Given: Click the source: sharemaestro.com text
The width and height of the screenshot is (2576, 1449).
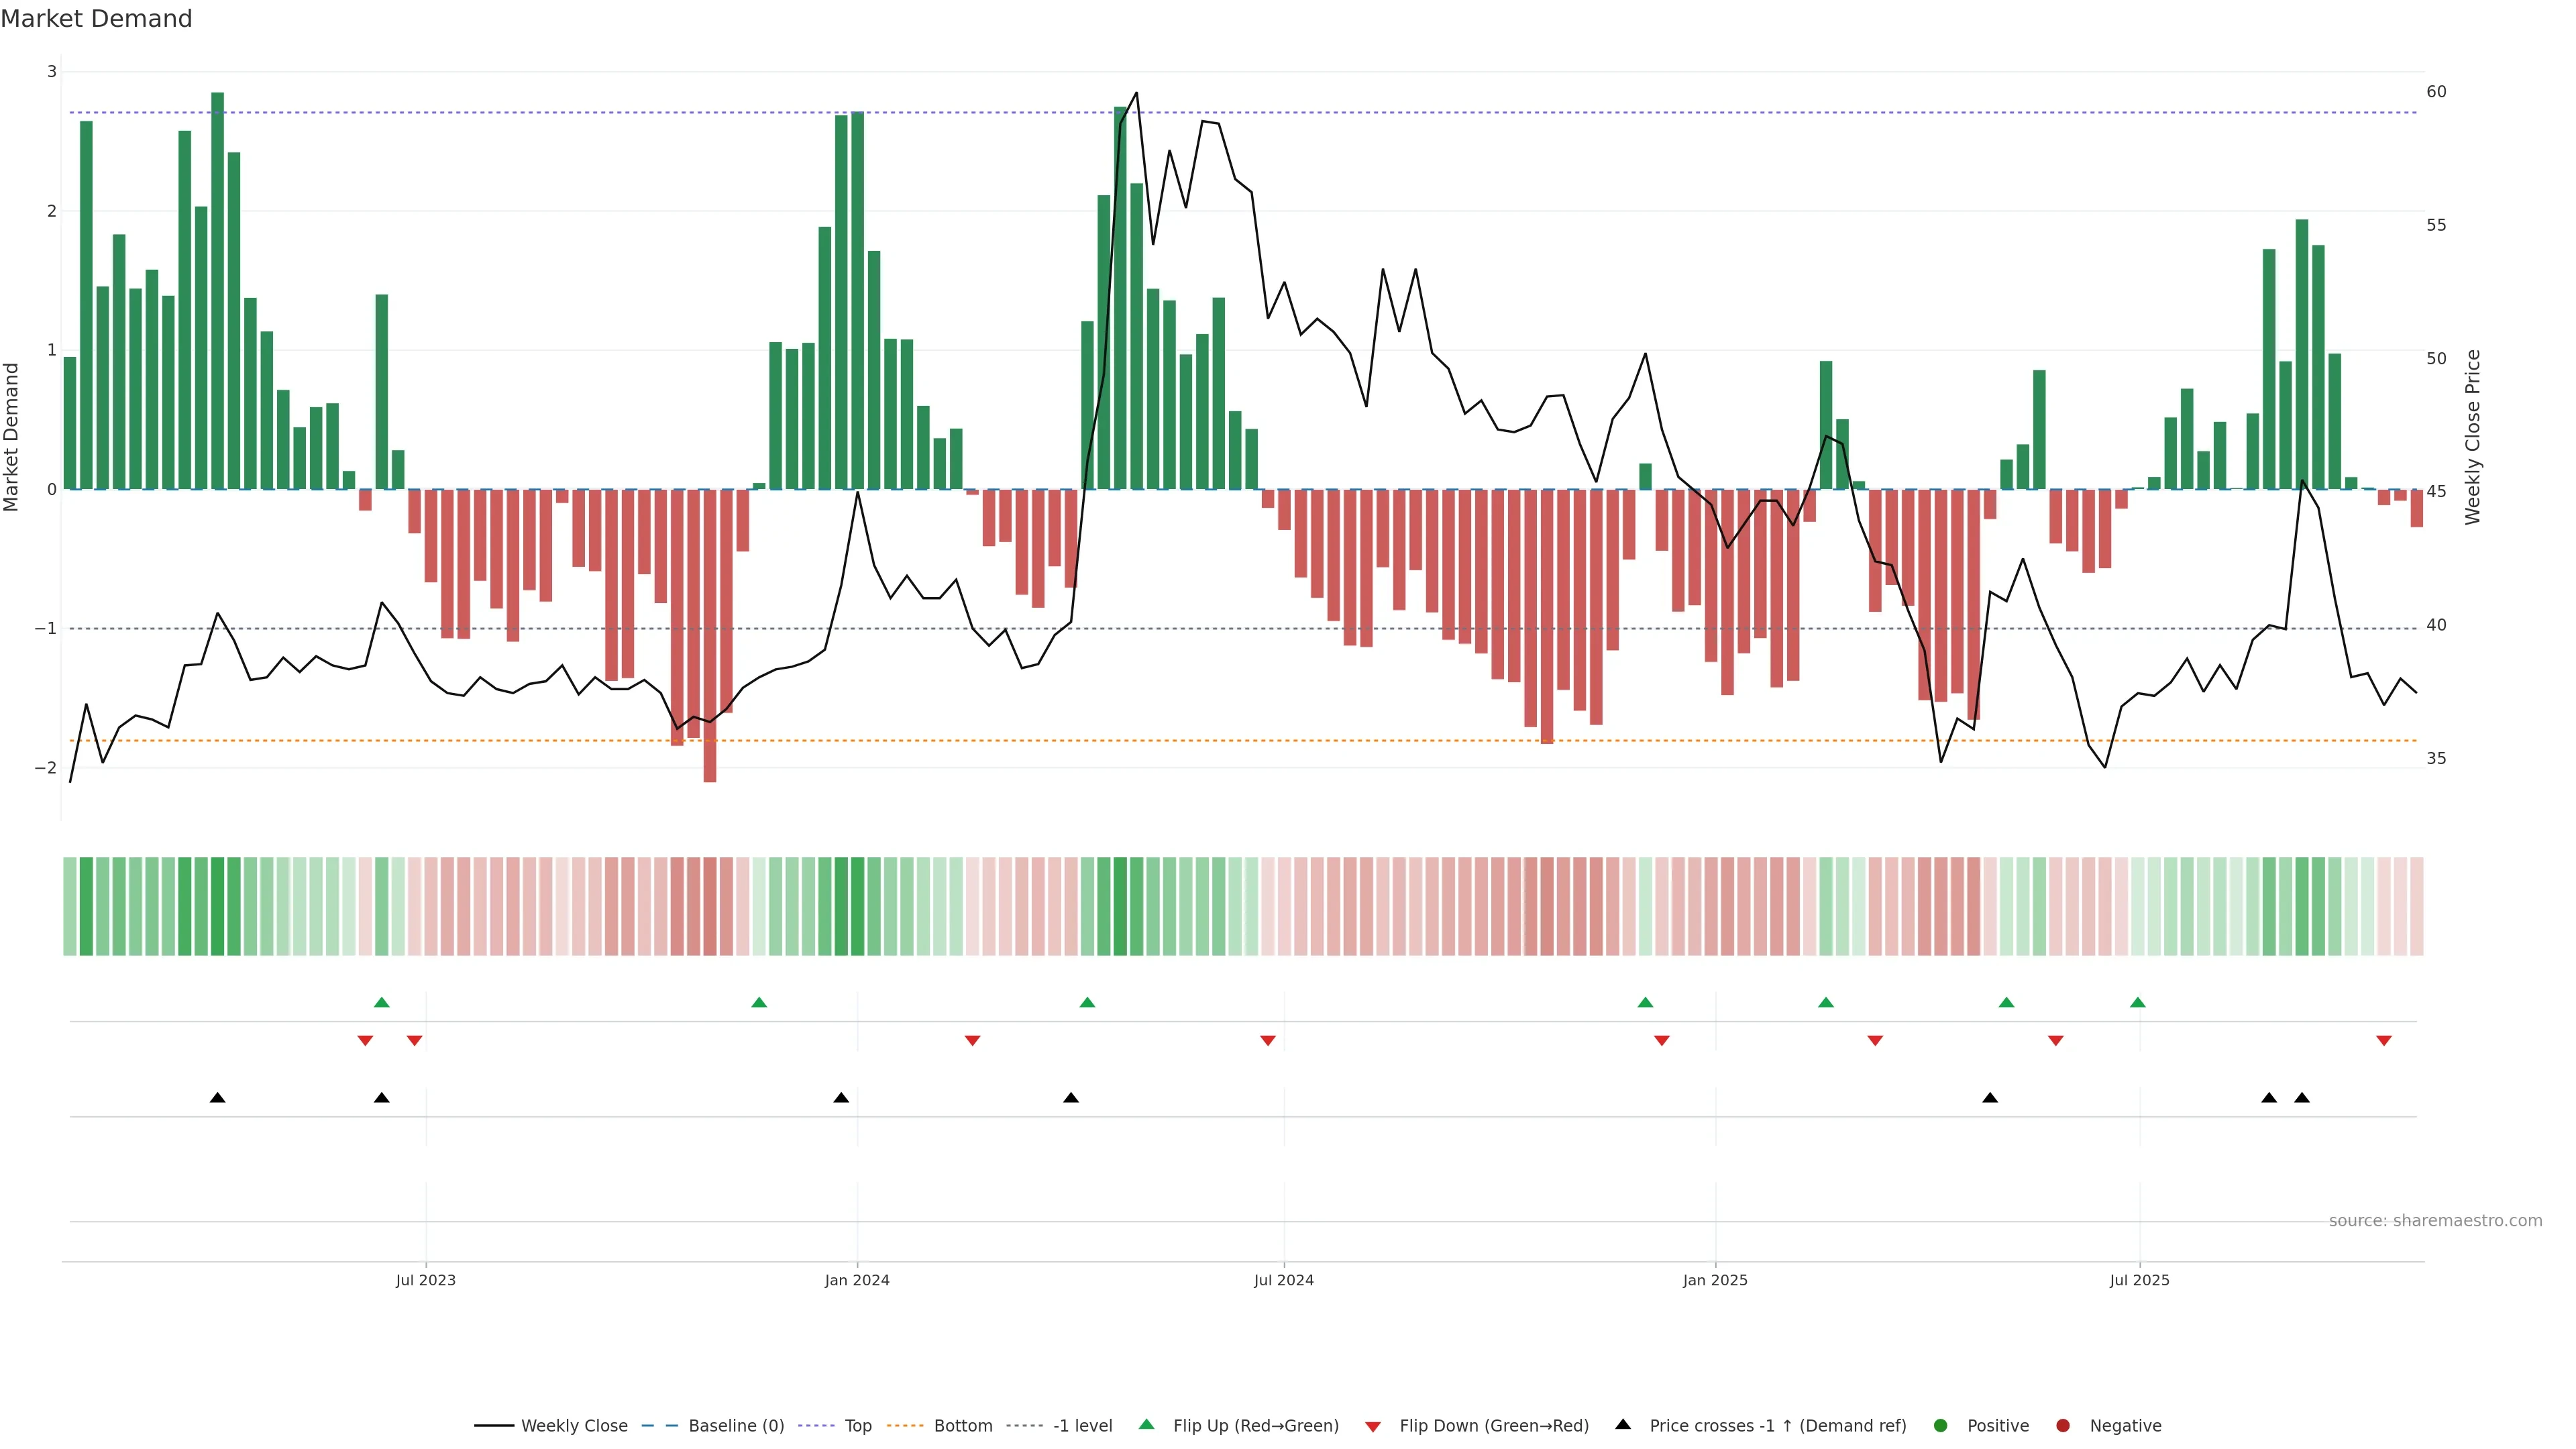Looking at the screenshot, I should pos(2435,1220).
